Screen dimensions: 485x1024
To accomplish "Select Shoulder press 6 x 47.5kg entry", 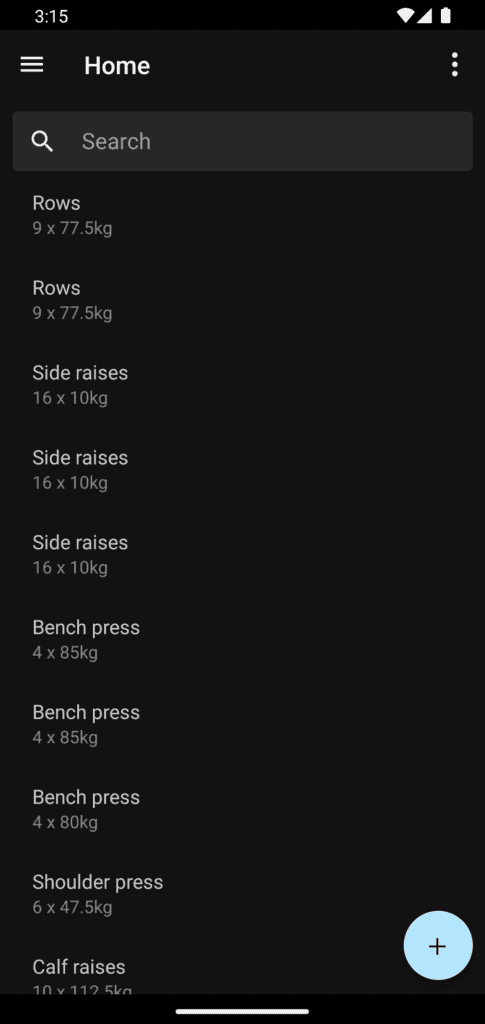I will 242,894.
